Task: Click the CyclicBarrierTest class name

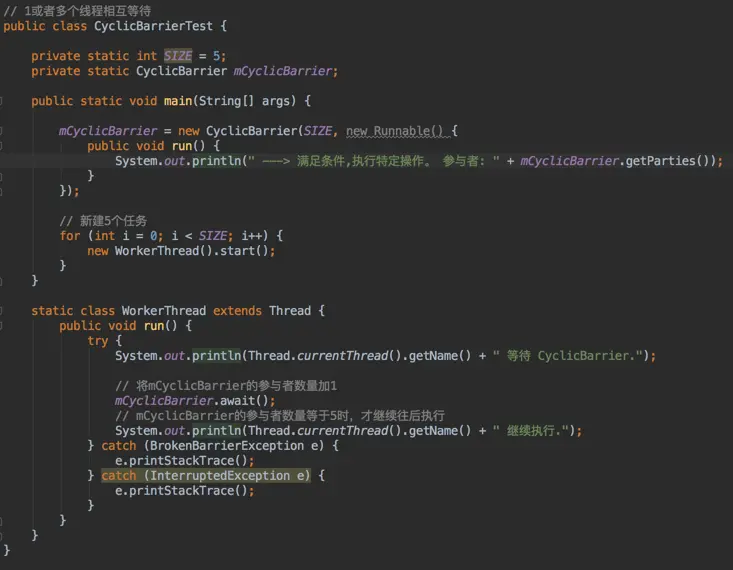Action: click(x=153, y=26)
